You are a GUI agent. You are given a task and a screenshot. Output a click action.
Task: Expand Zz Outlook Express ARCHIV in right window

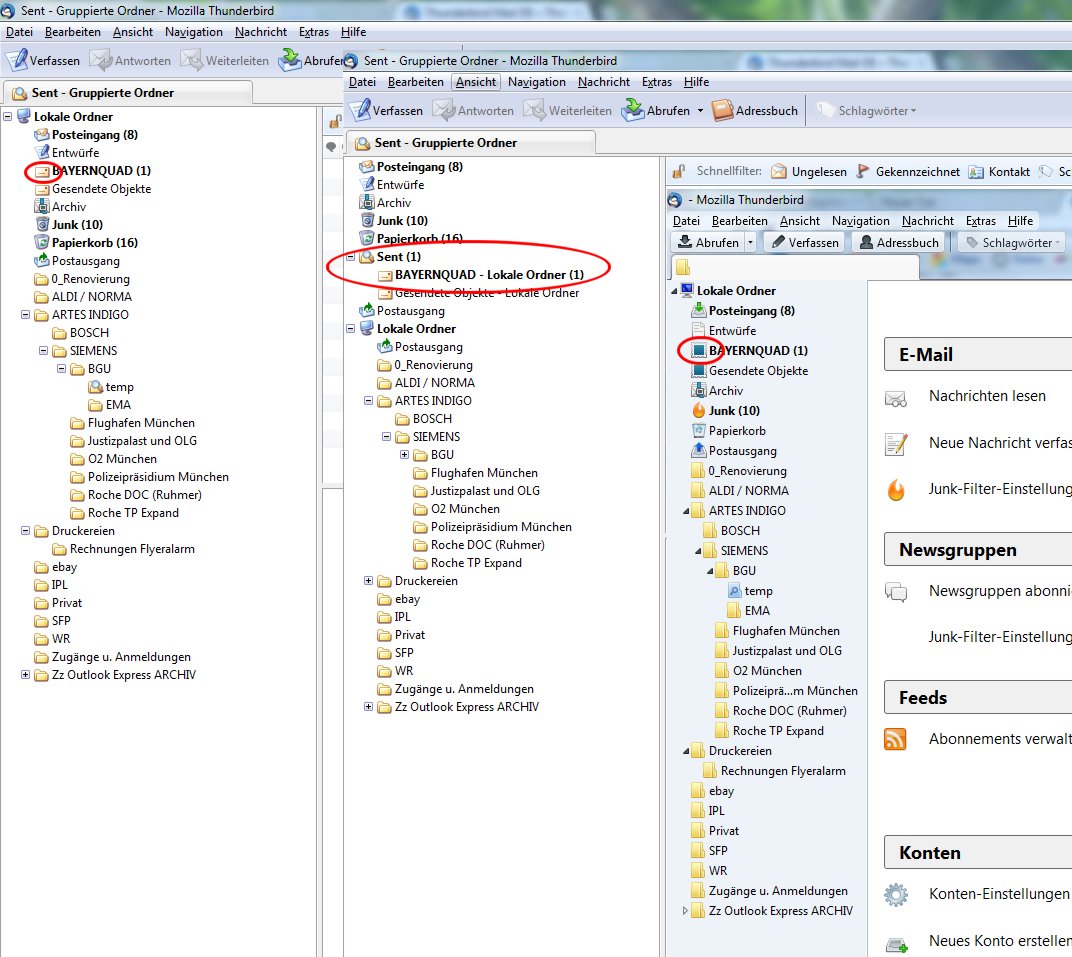coord(686,911)
